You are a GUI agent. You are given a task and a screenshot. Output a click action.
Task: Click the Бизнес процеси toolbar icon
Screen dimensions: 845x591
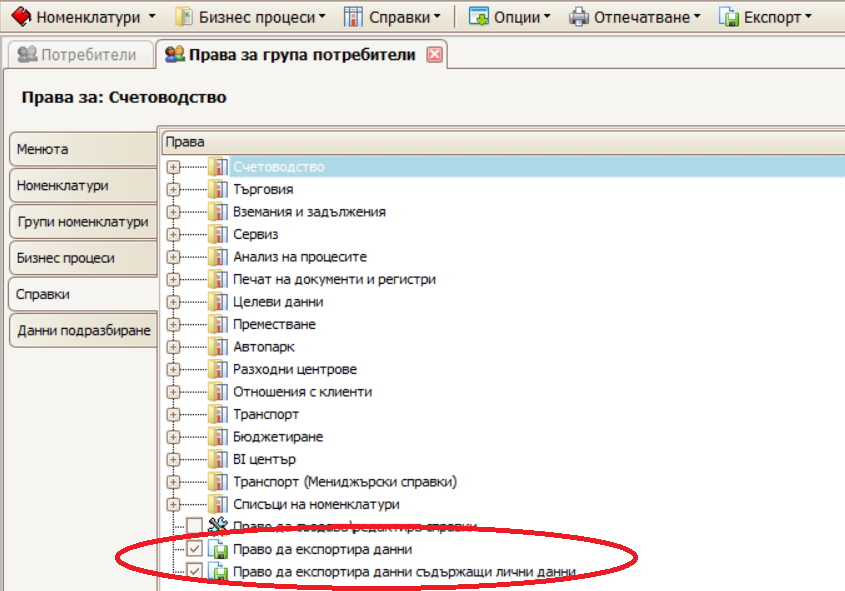tap(184, 17)
